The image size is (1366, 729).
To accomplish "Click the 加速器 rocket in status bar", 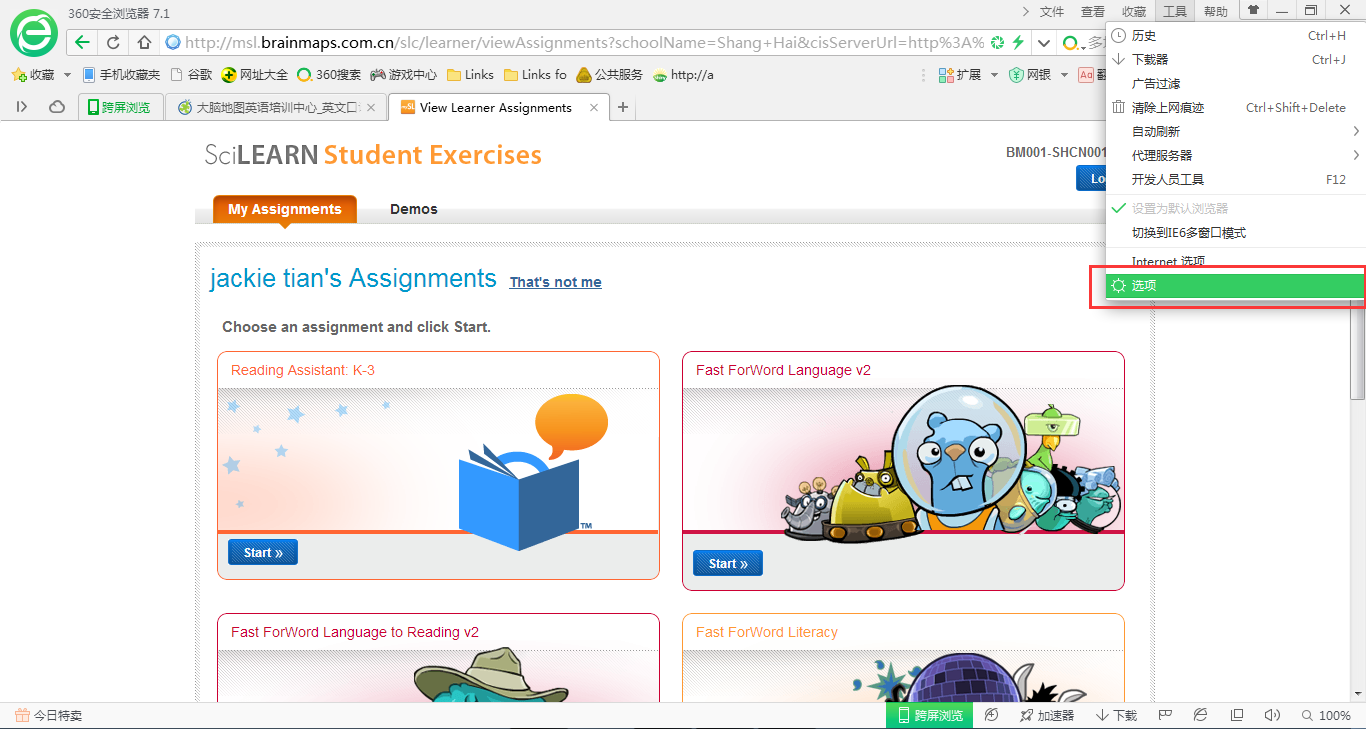I will (1046, 716).
